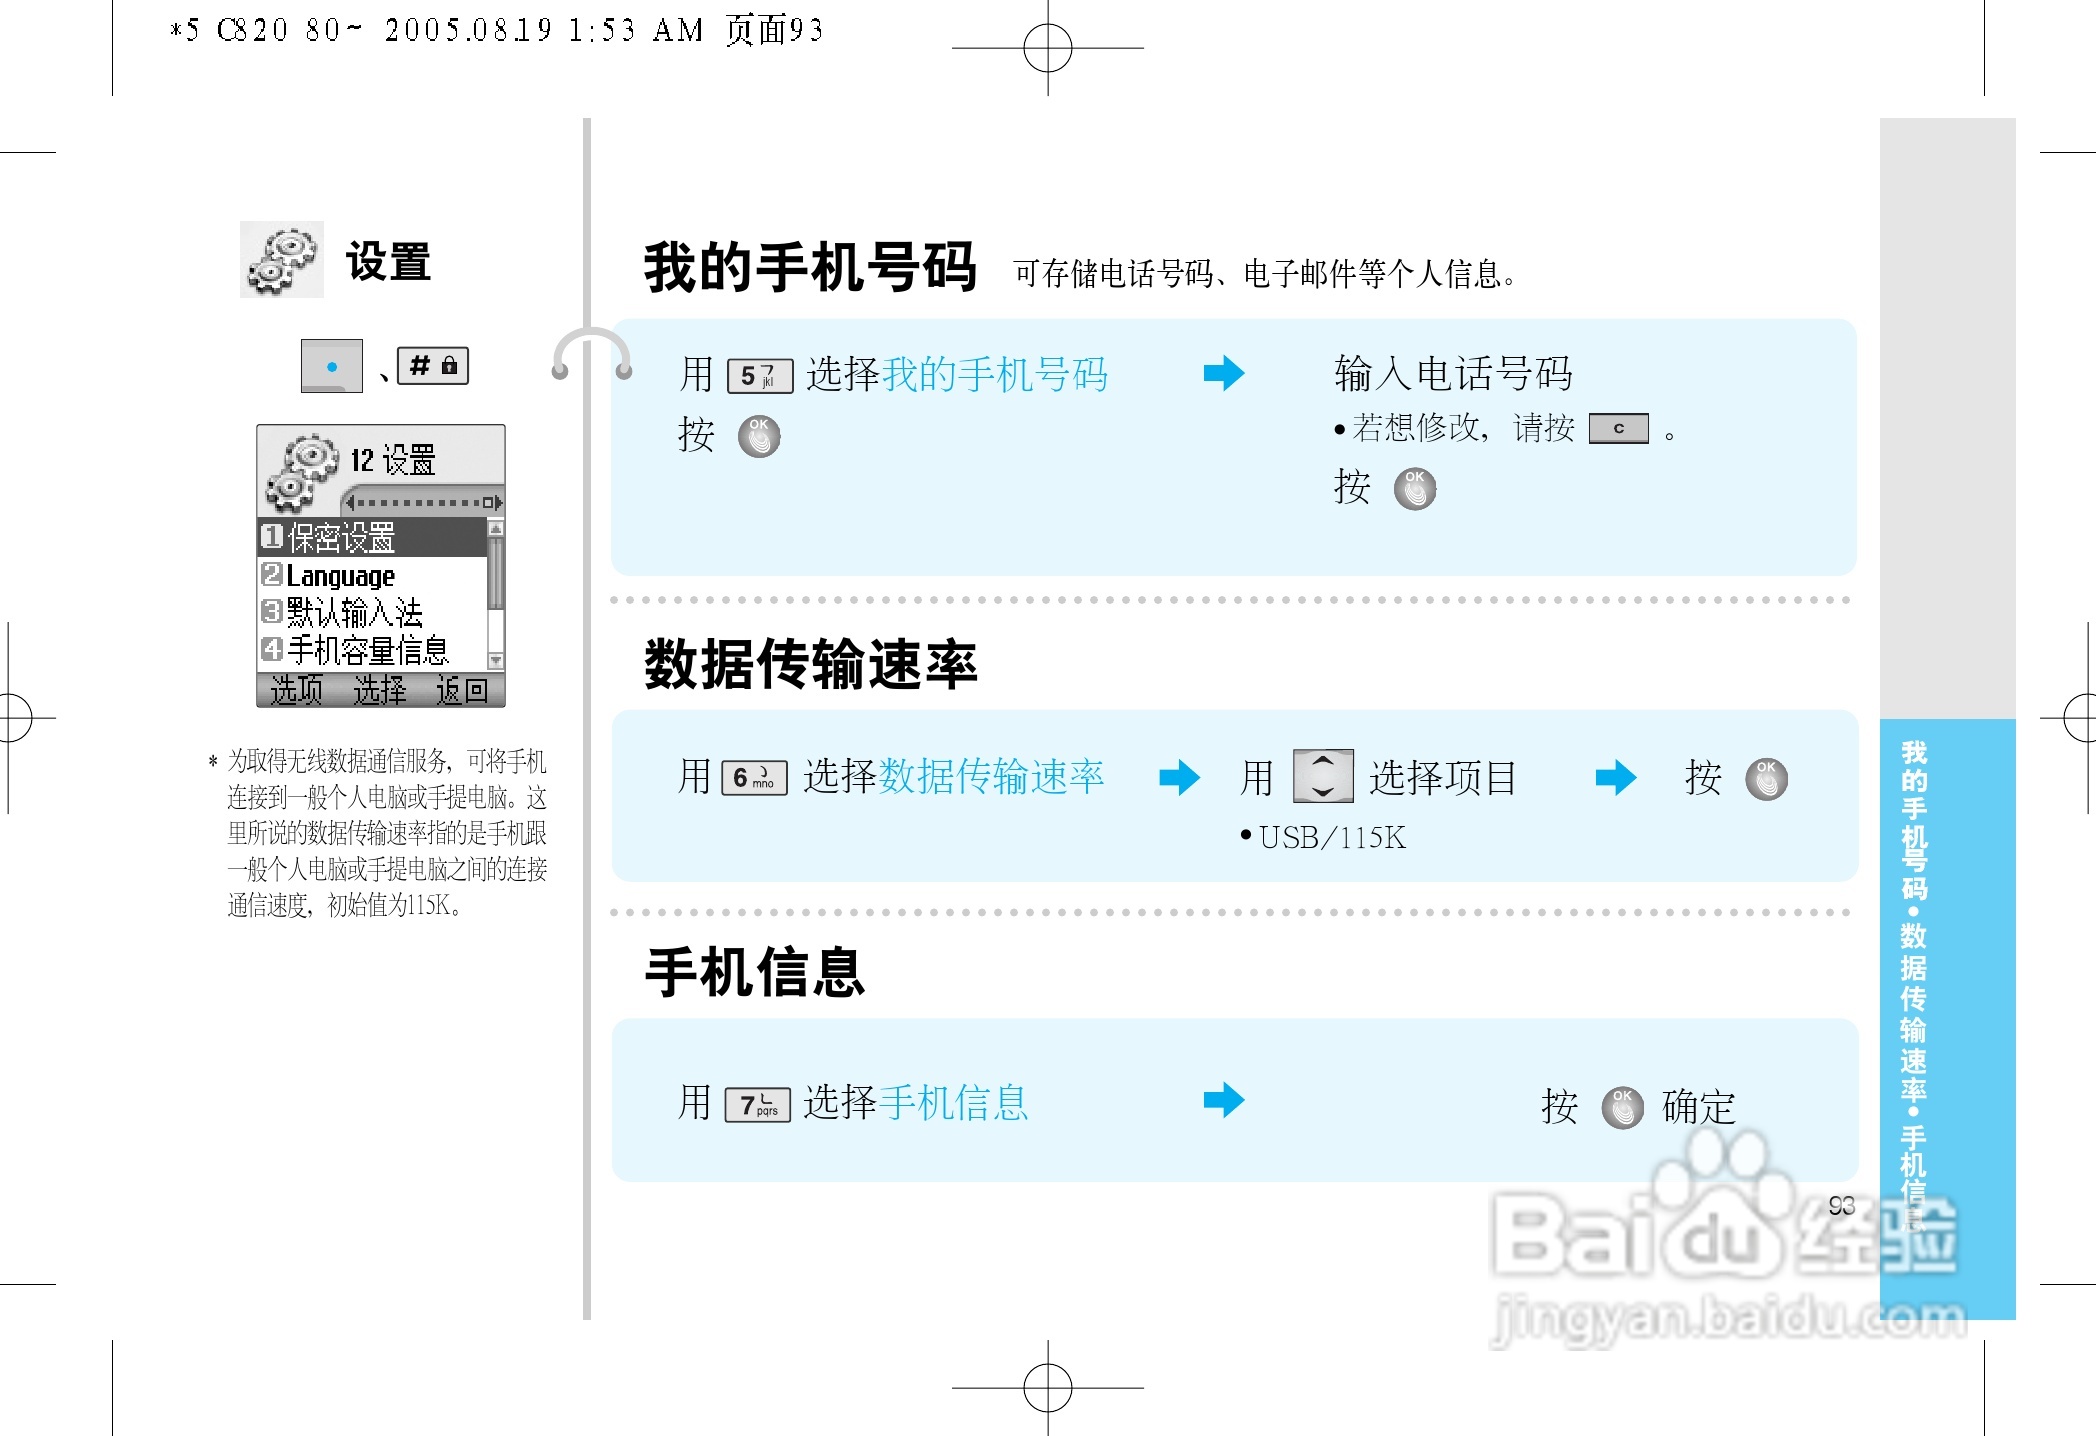
Task: Click the 5 jkl key icon
Action: pyautogui.click(x=759, y=376)
